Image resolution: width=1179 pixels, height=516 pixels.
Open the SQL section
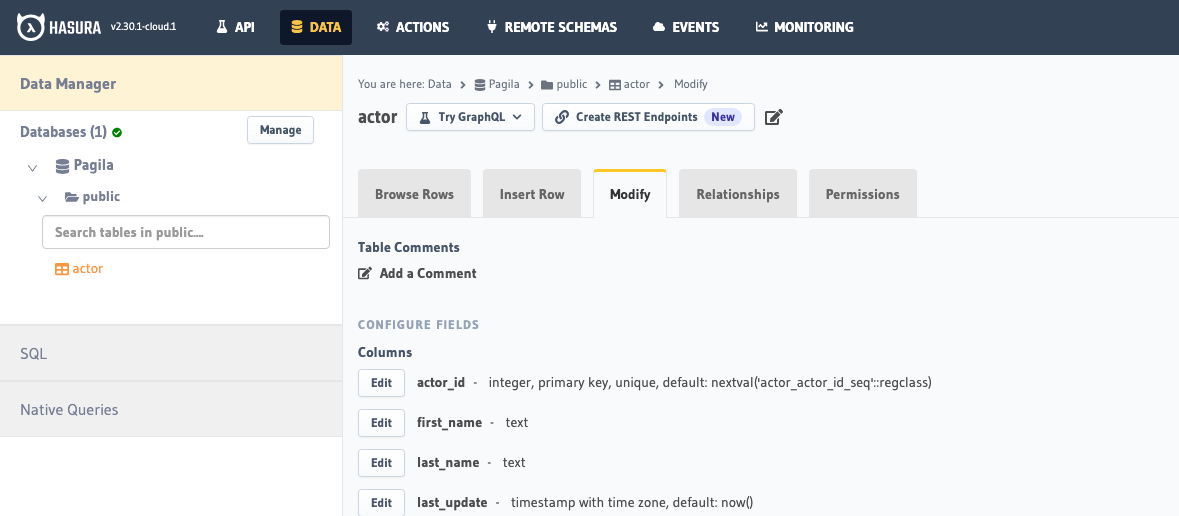[171, 354]
